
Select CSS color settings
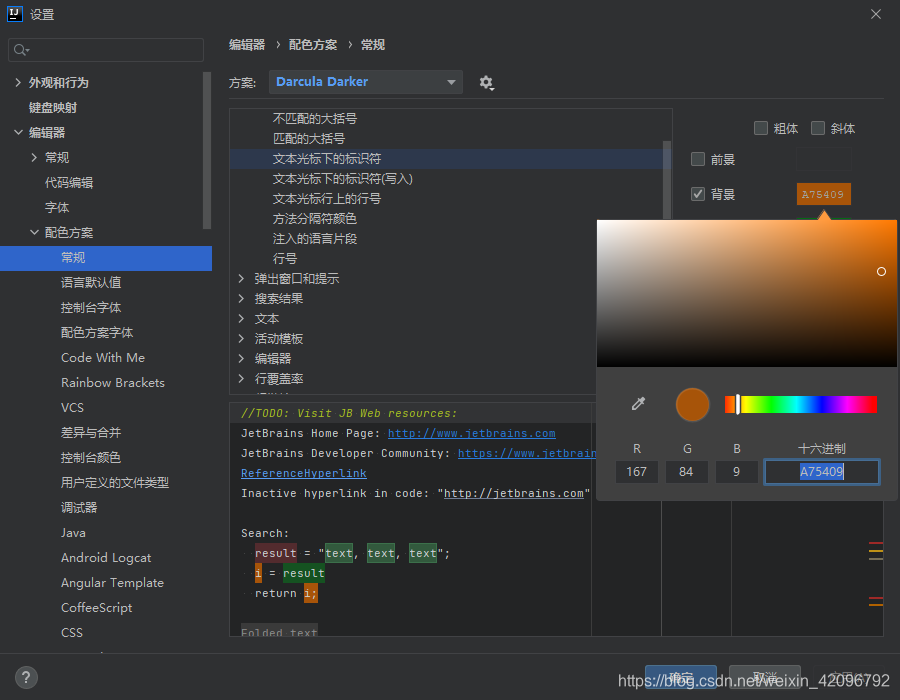[72, 632]
